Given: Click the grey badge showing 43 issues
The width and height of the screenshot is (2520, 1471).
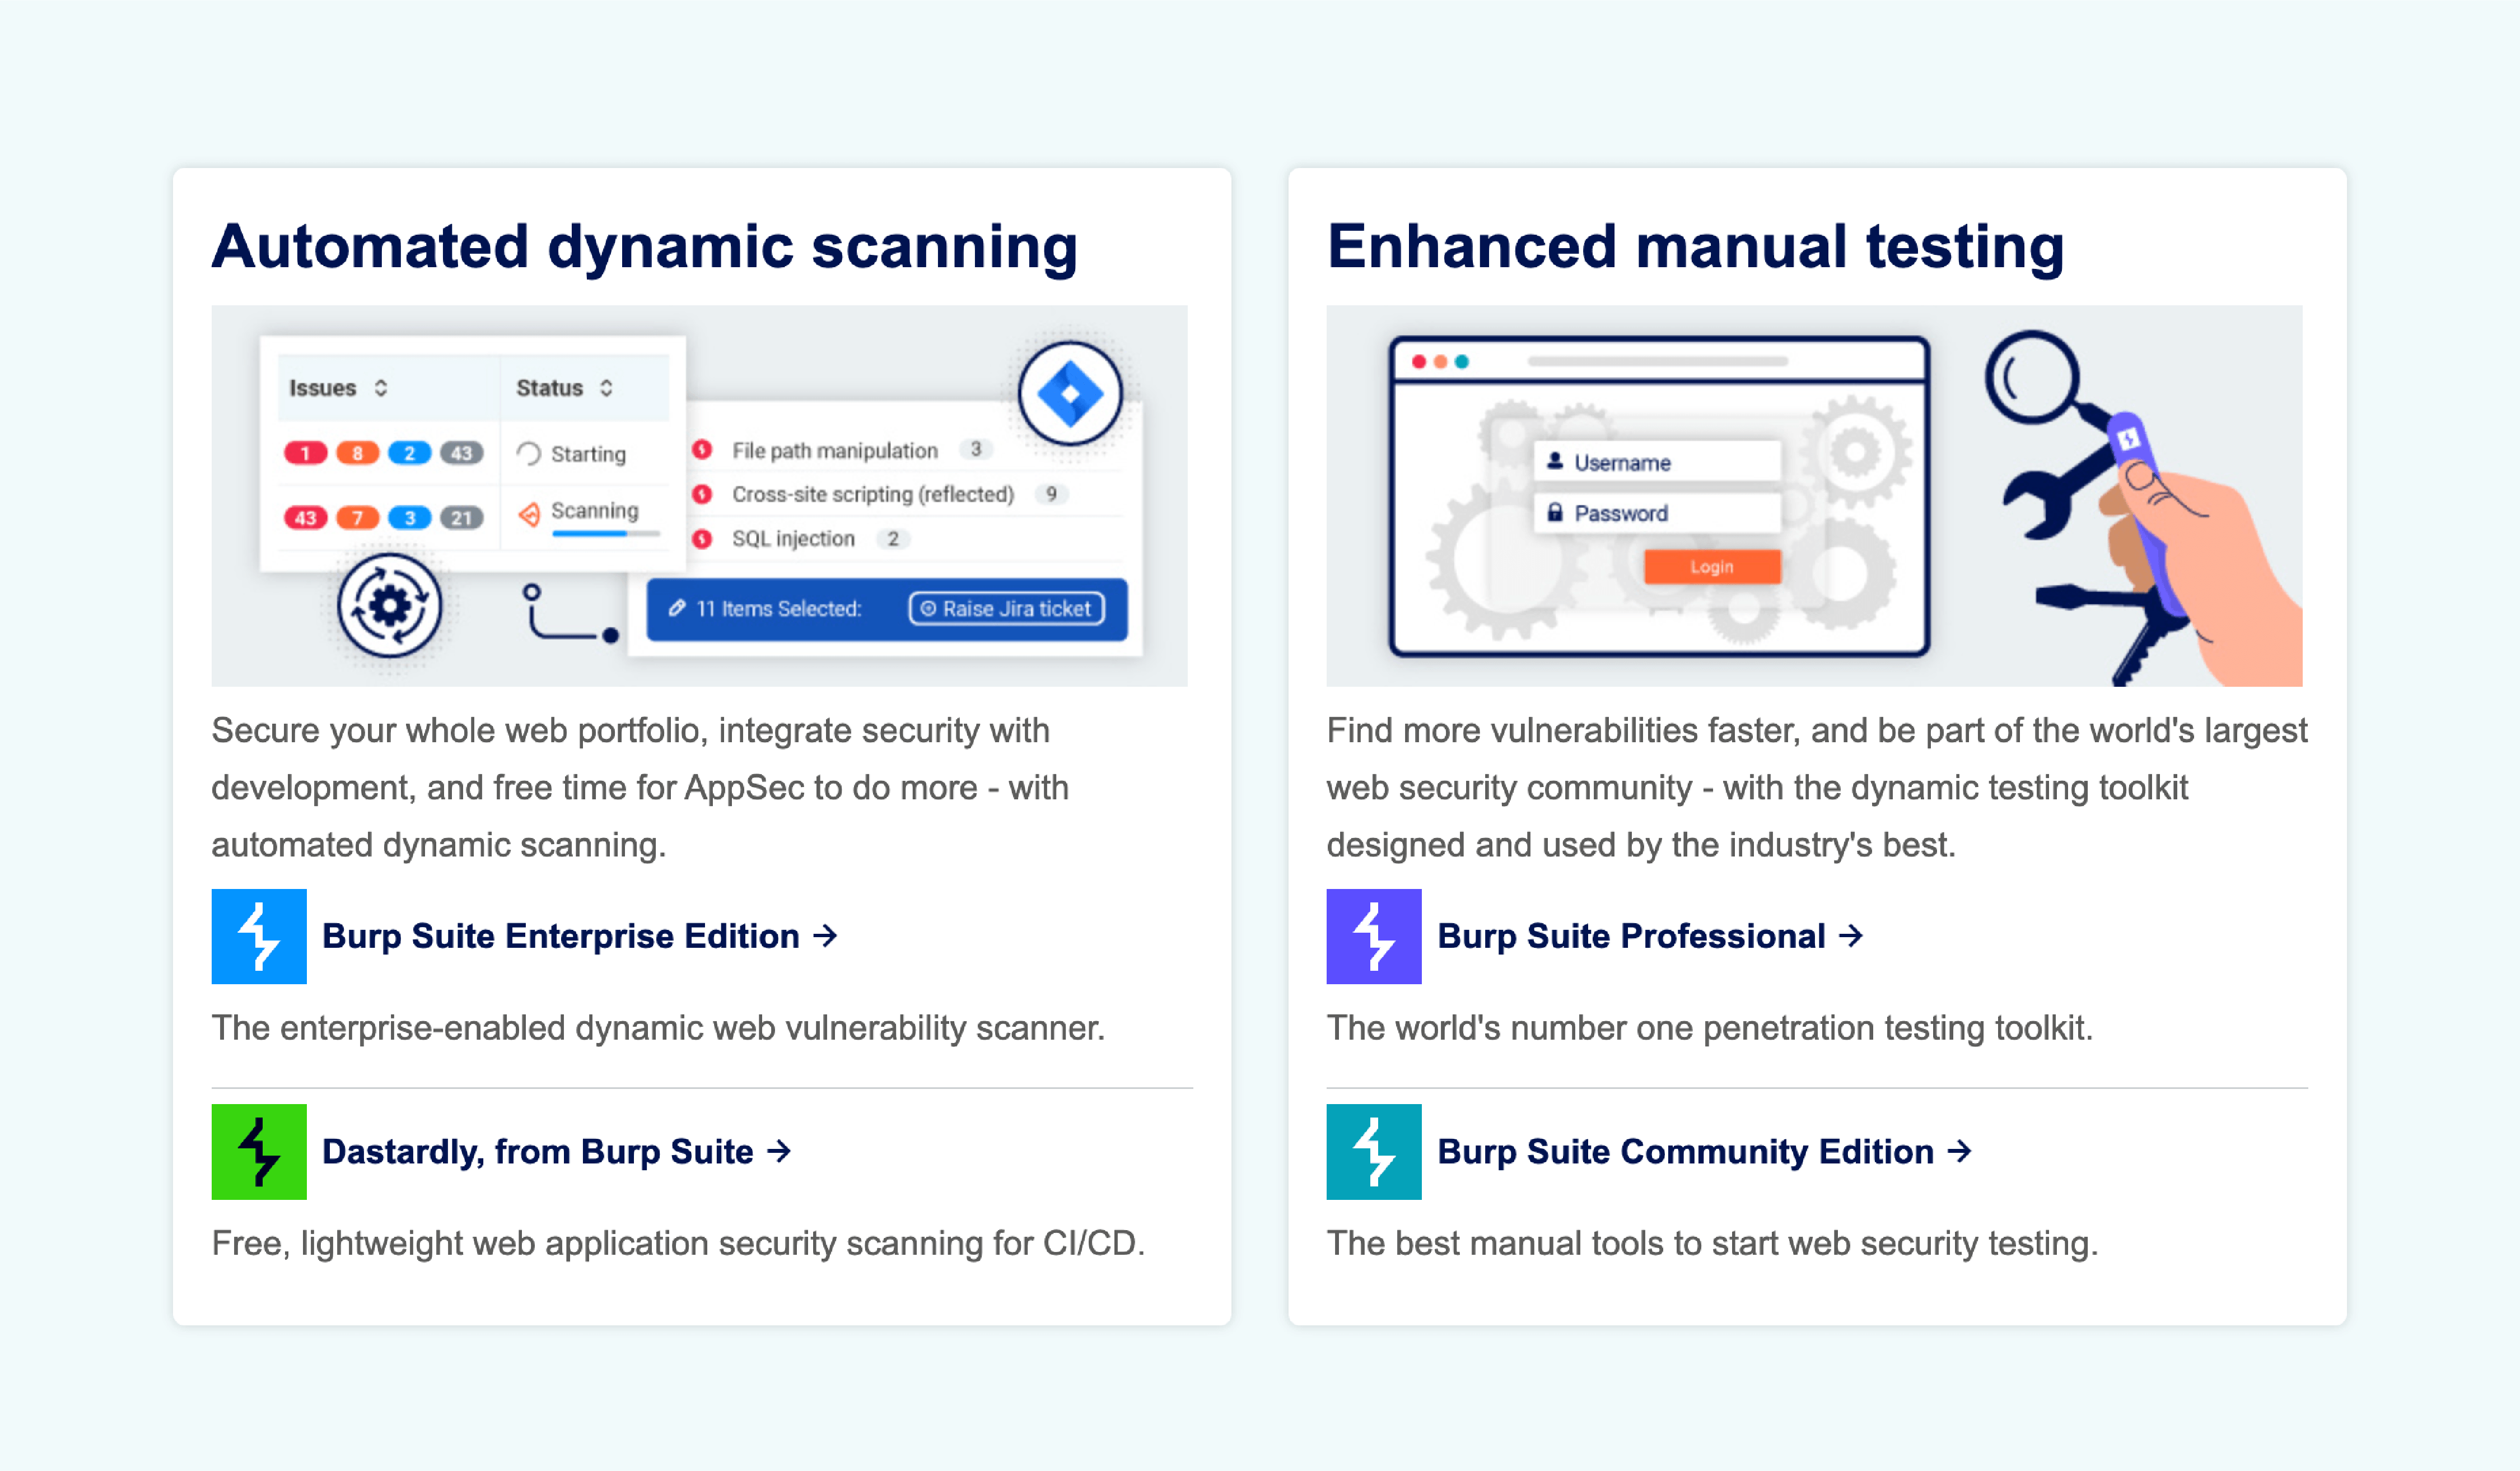Looking at the screenshot, I should coord(461,453).
